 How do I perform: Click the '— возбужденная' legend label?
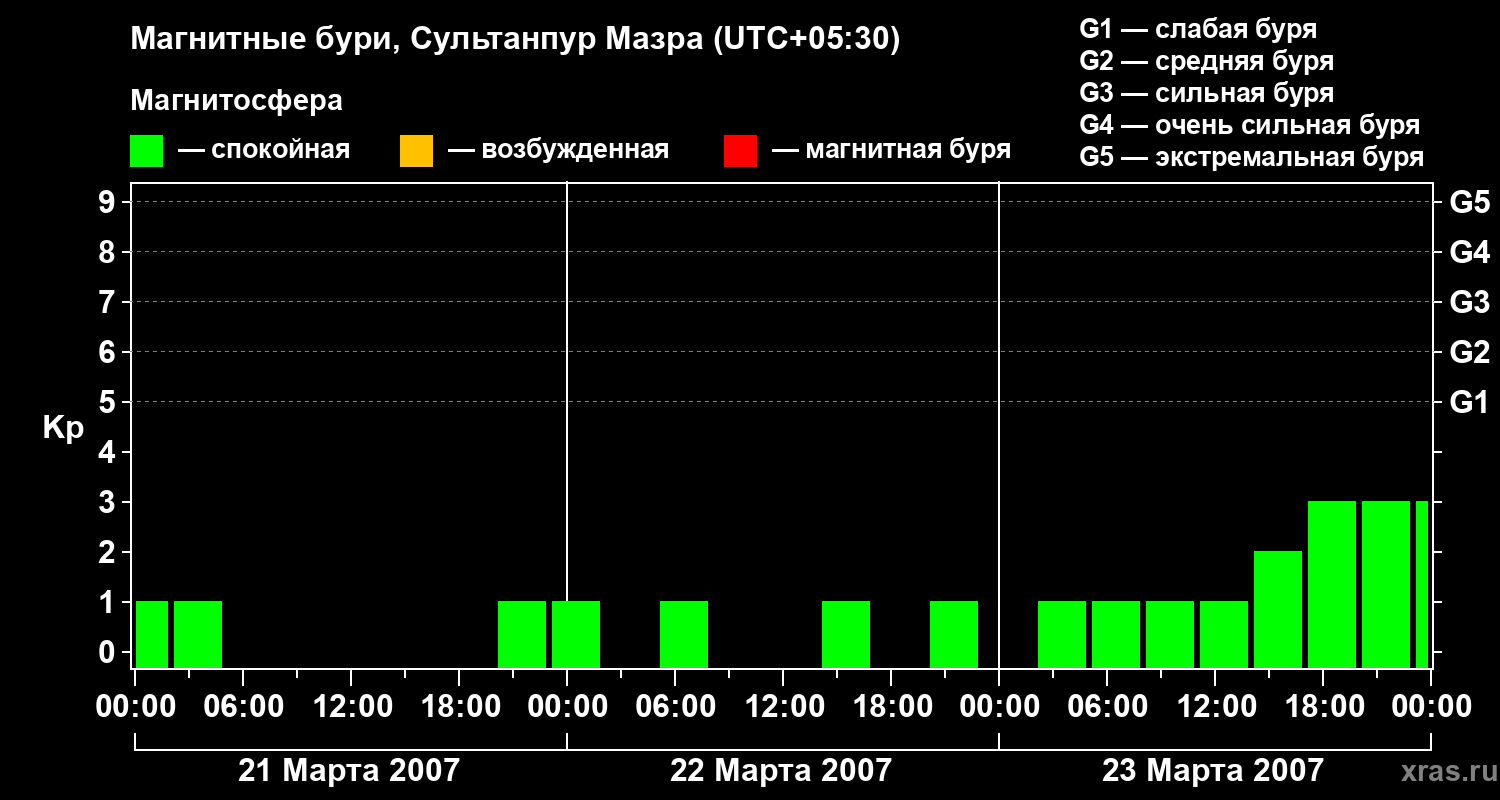point(558,150)
